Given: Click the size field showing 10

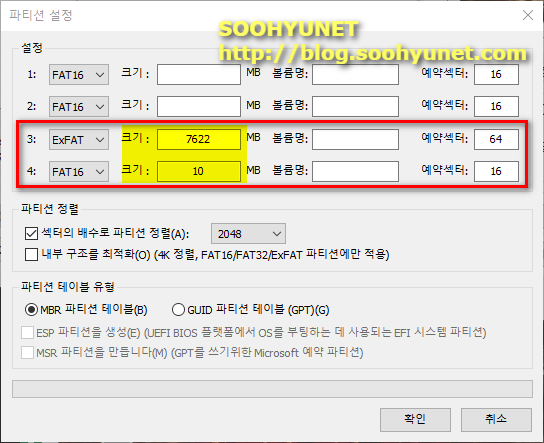Looking at the screenshot, I should [199, 171].
